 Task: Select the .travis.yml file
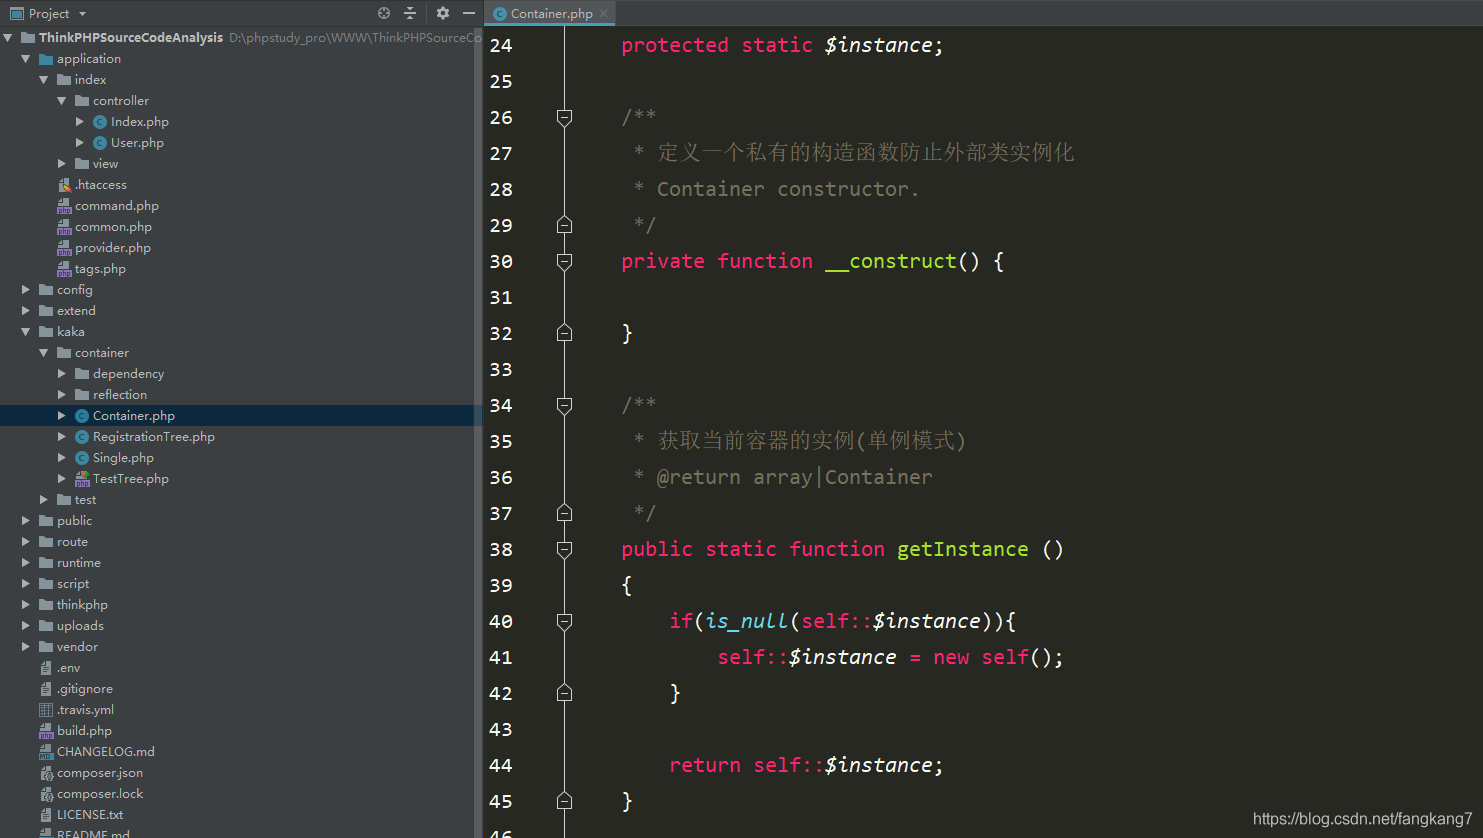[x=85, y=710]
